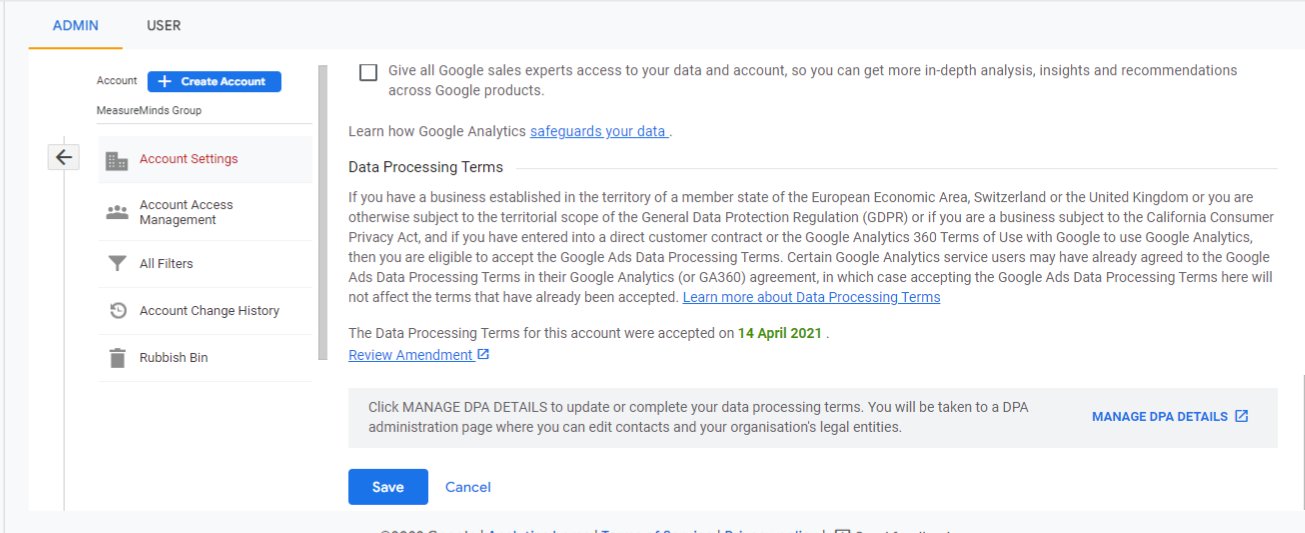Screen dimensions: 1305x533
Task: Open Account Change History menu item
Action: 209,311
